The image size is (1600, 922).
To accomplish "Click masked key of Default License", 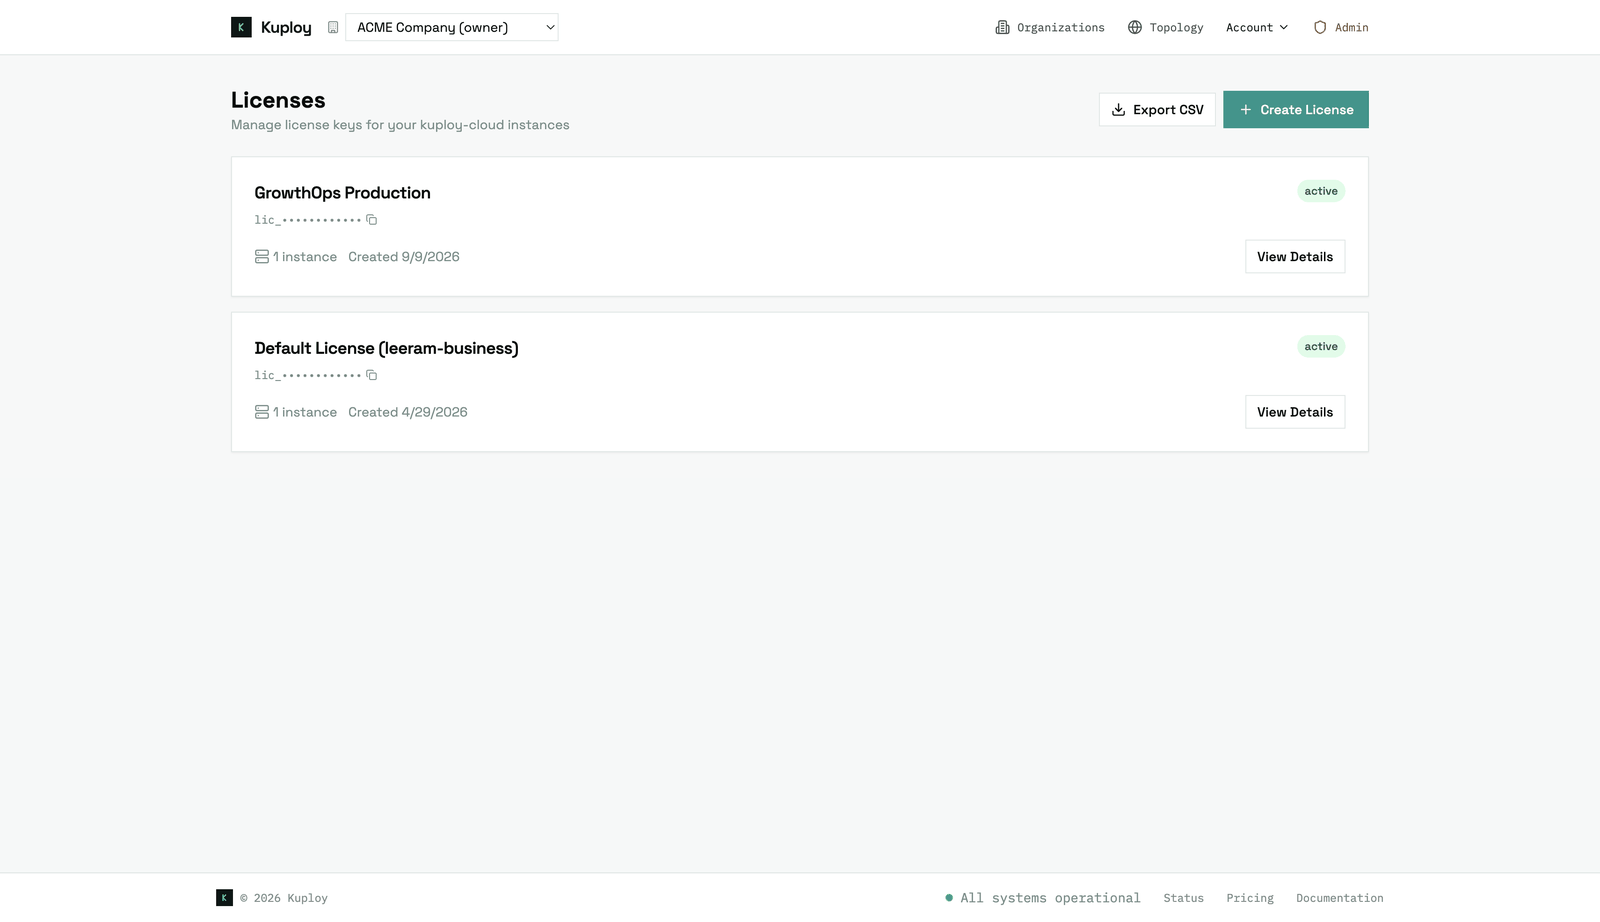I will (x=308, y=375).
